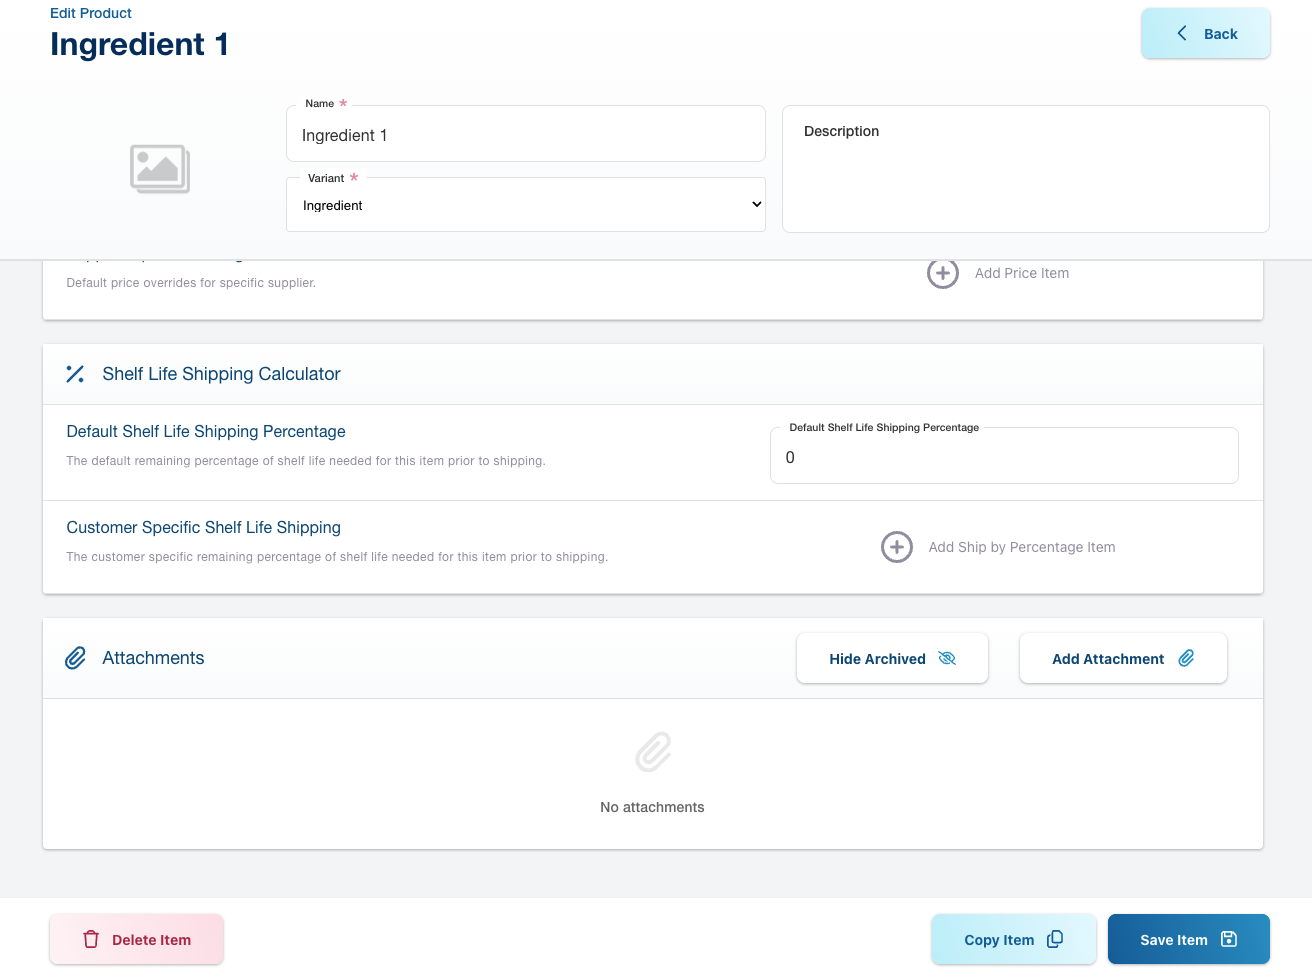Edit the Default Shelf Life Shipping Percentage field
1312x973 pixels.
[1003, 457]
